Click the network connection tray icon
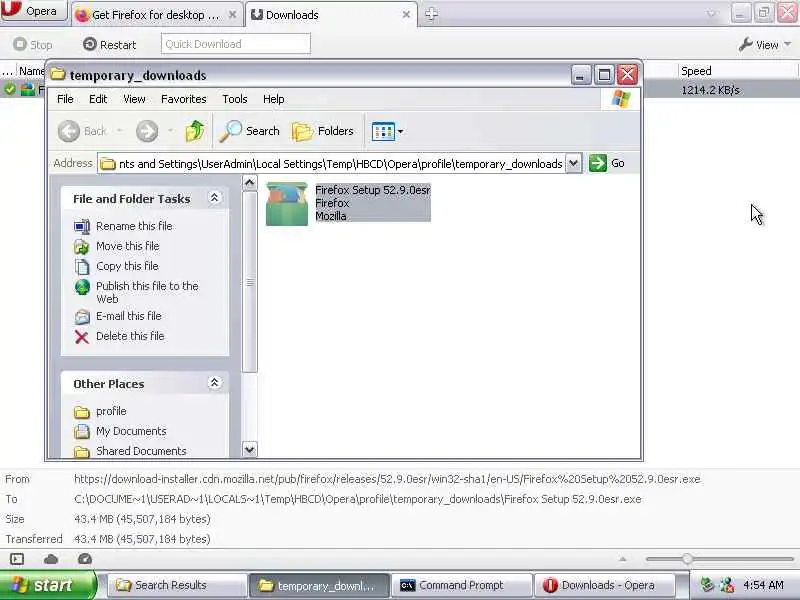 (x=727, y=585)
